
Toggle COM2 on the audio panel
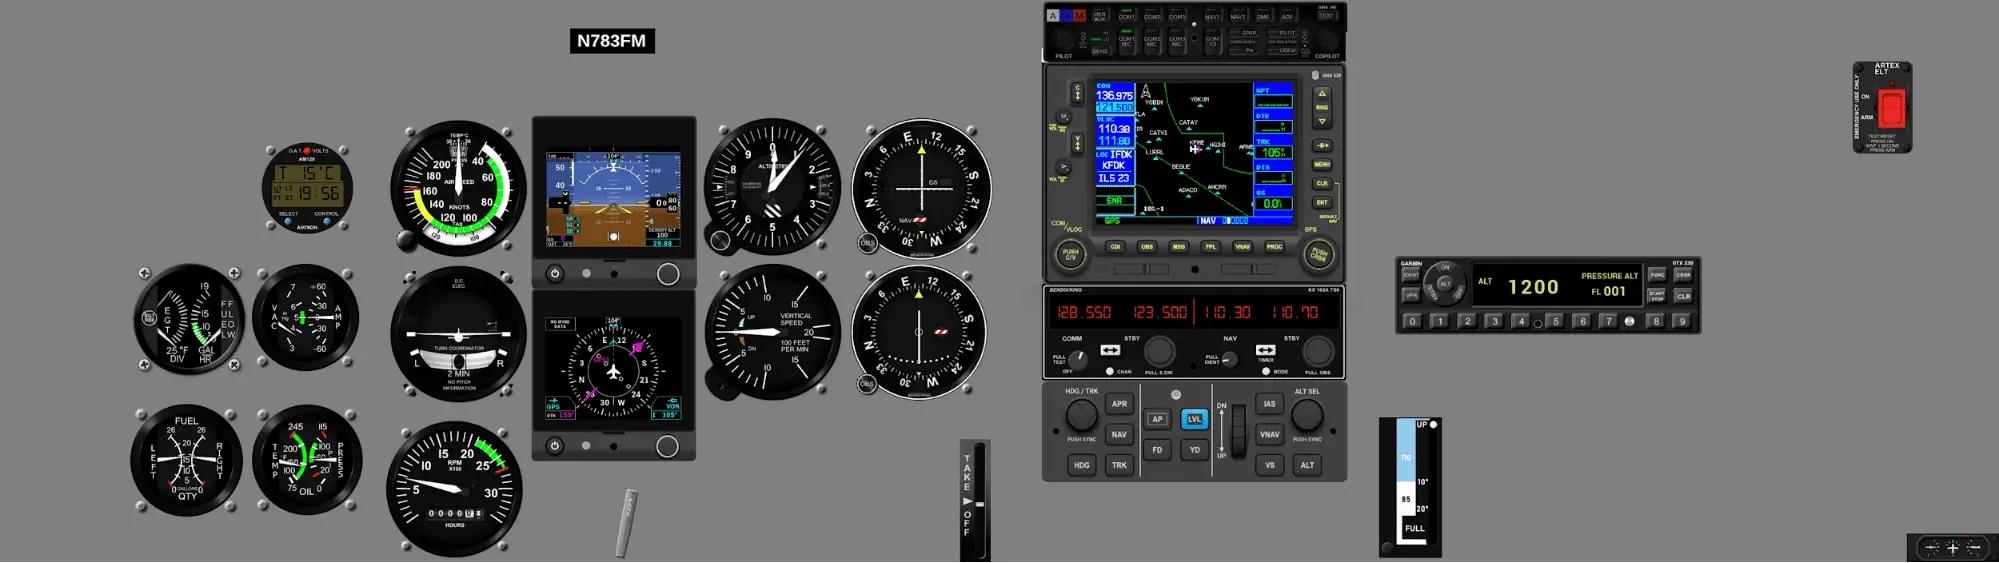[1152, 16]
